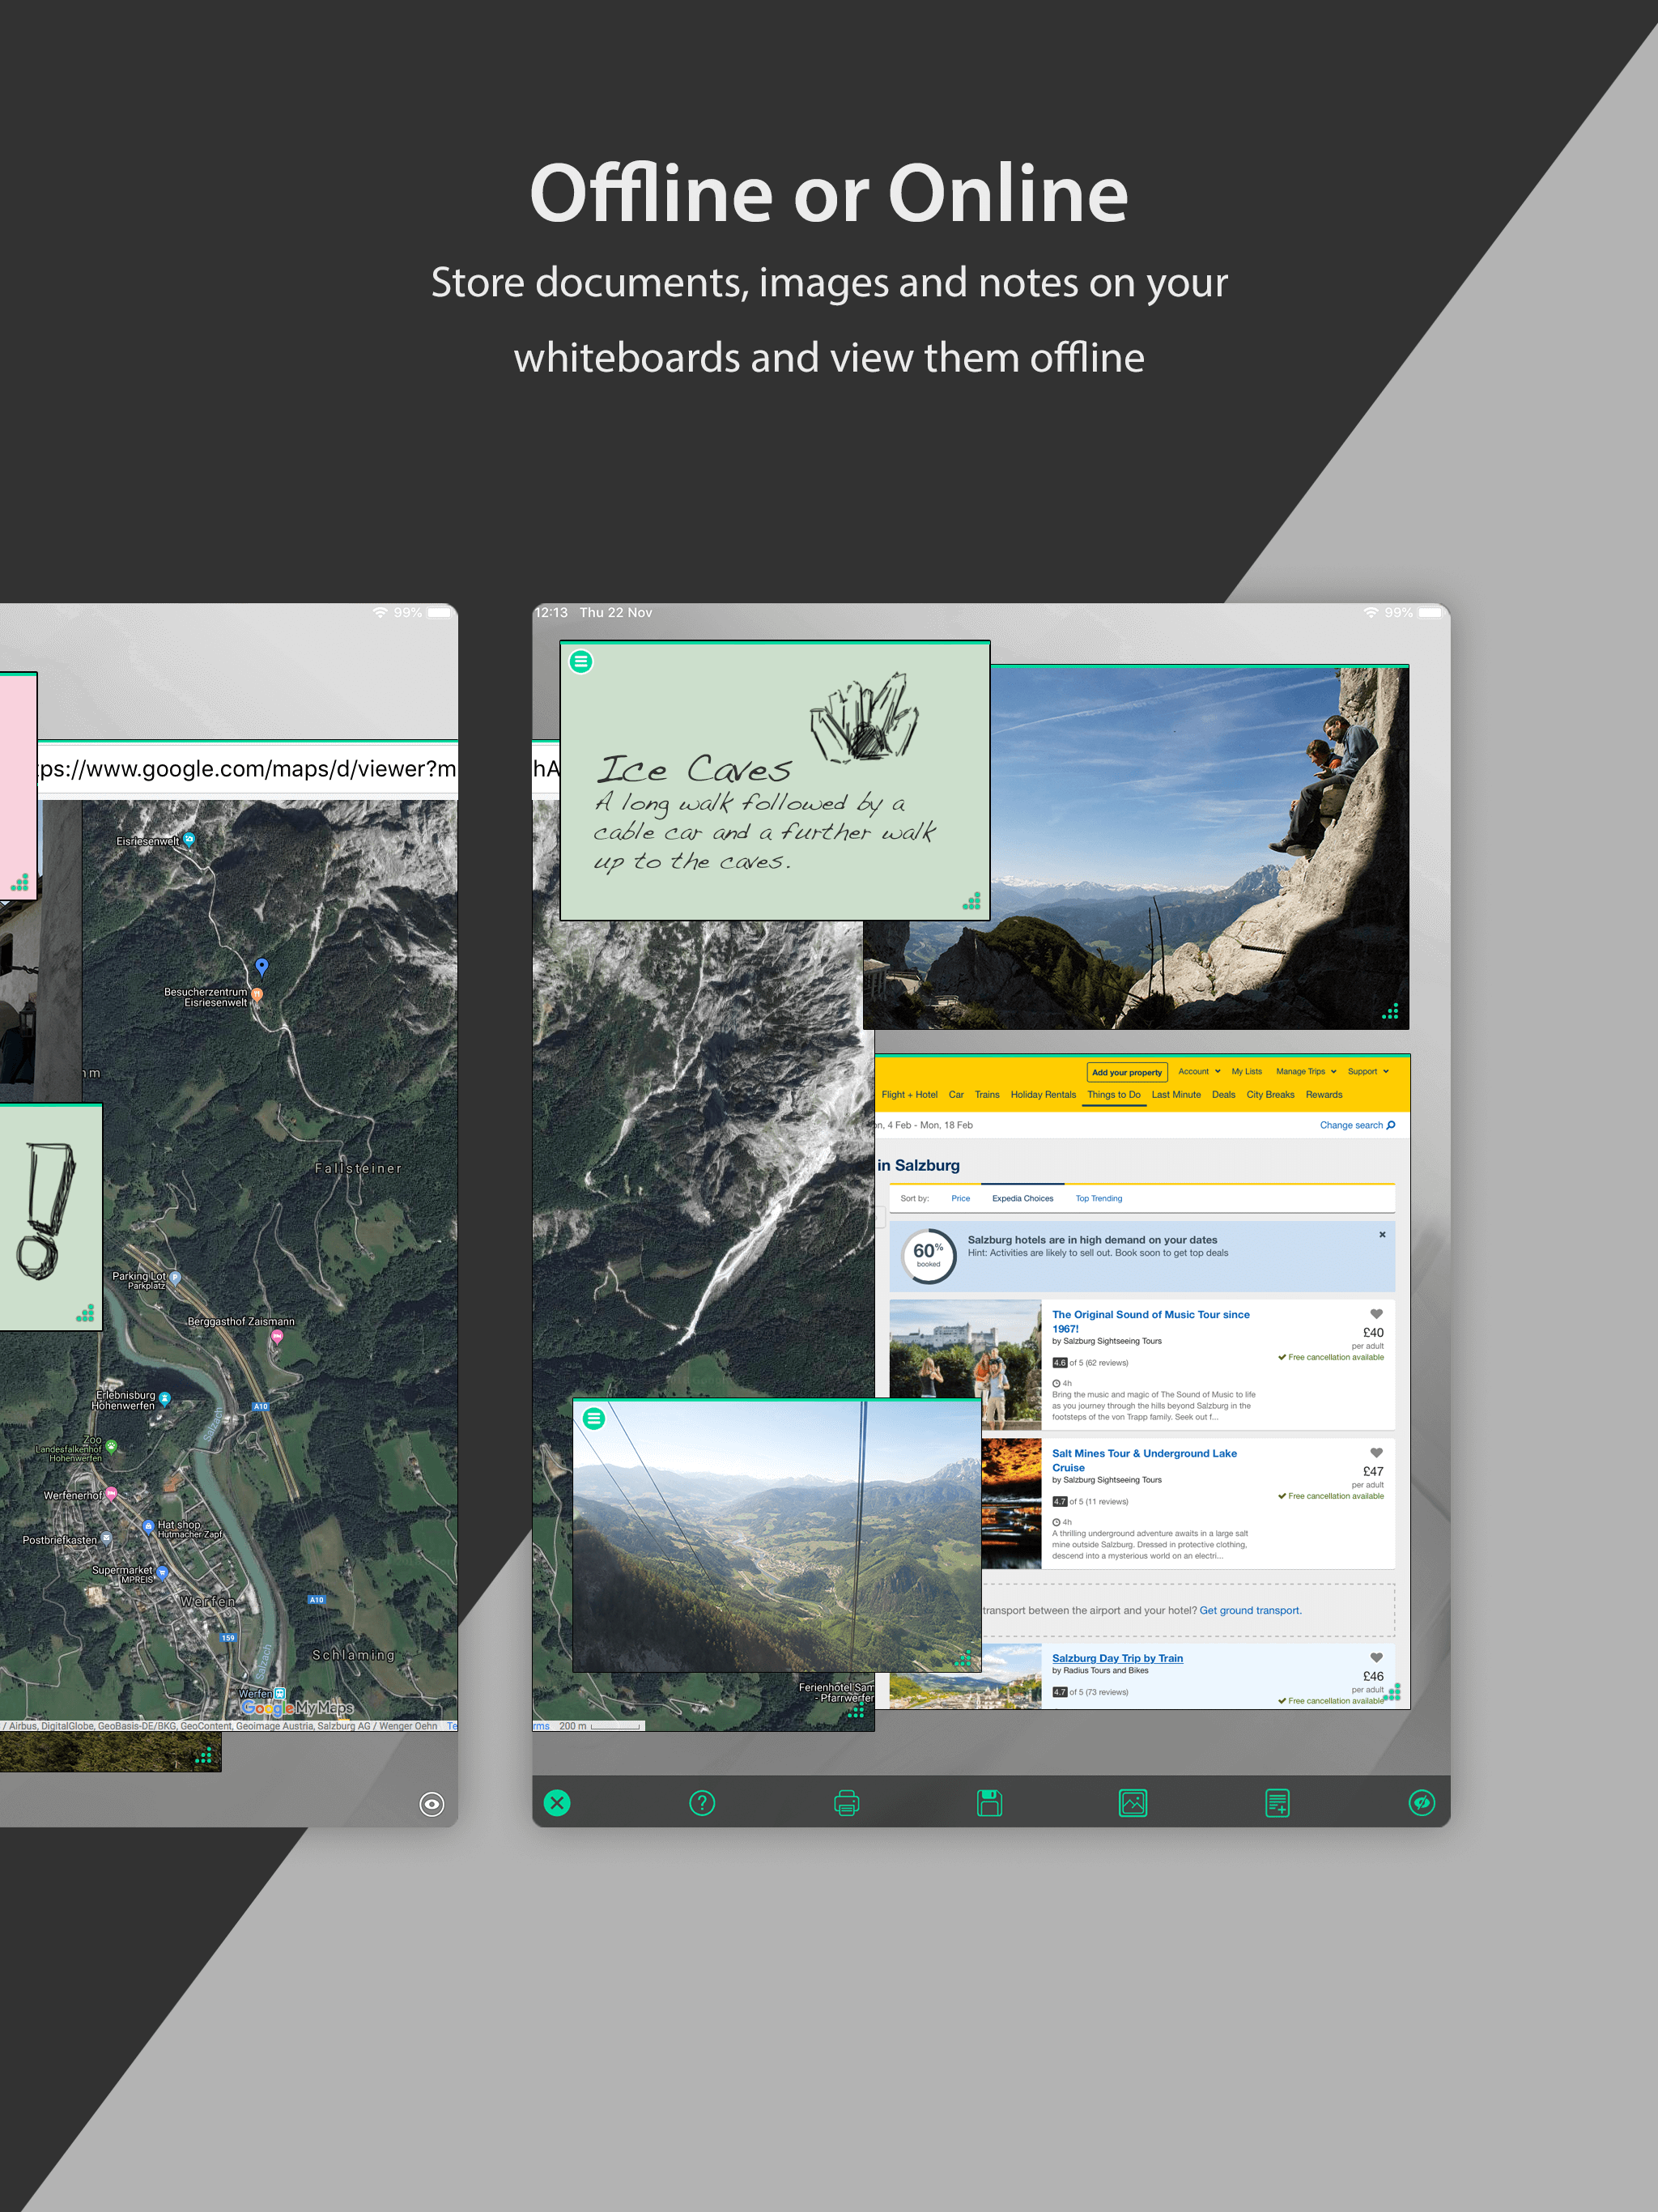This screenshot has width=1658, height=2212.
Task: Click the green close X toolbar icon
Action: pyautogui.click(x=557, y=1802)
